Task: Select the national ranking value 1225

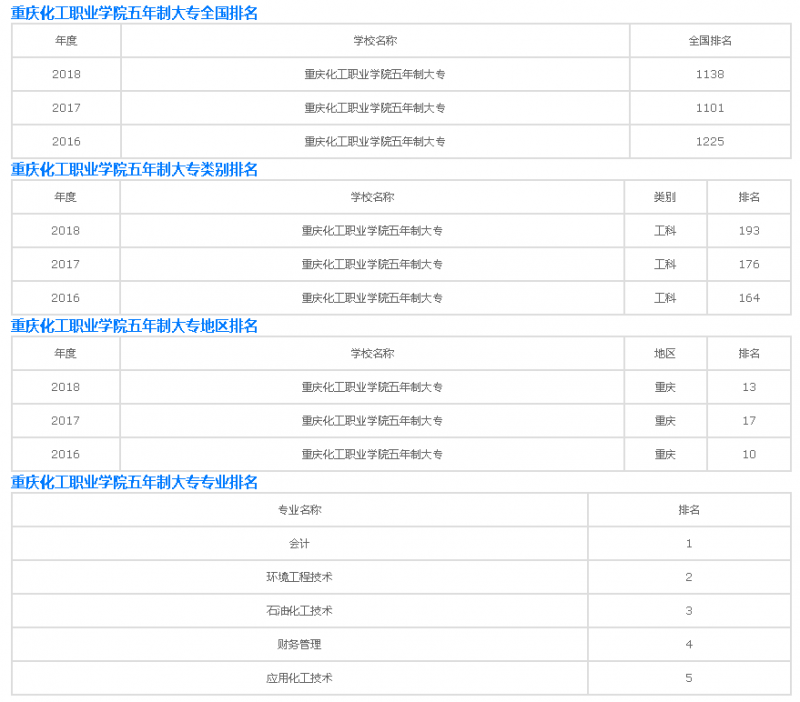Action: click(709, 141)
